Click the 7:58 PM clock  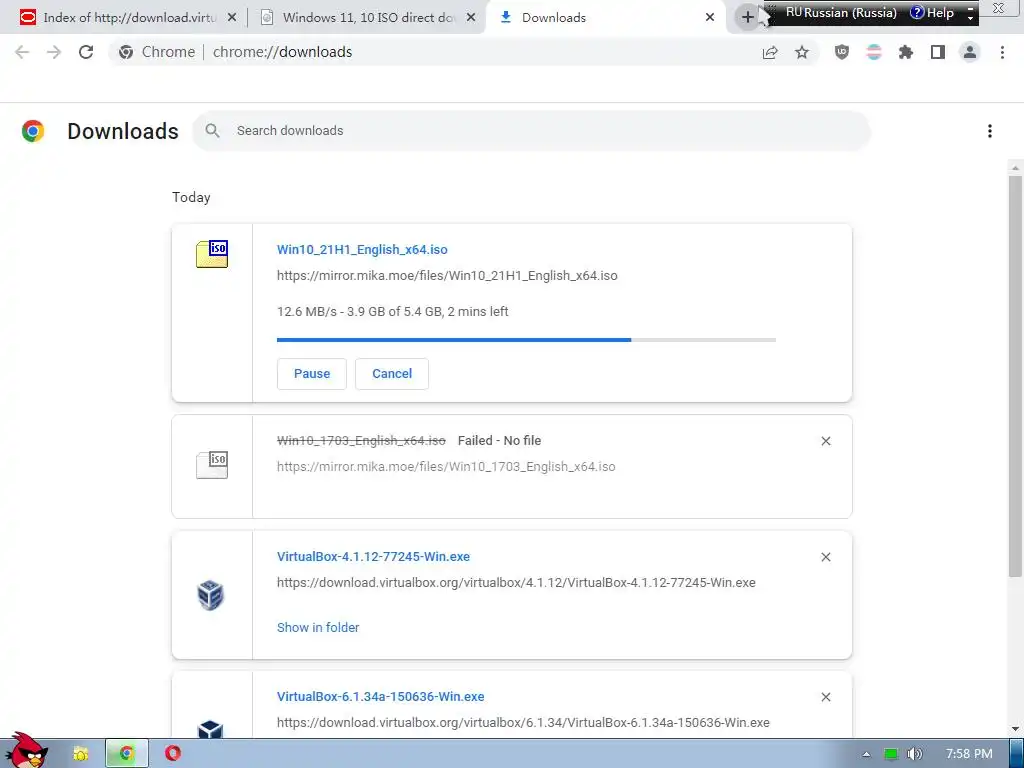[969, 754]
